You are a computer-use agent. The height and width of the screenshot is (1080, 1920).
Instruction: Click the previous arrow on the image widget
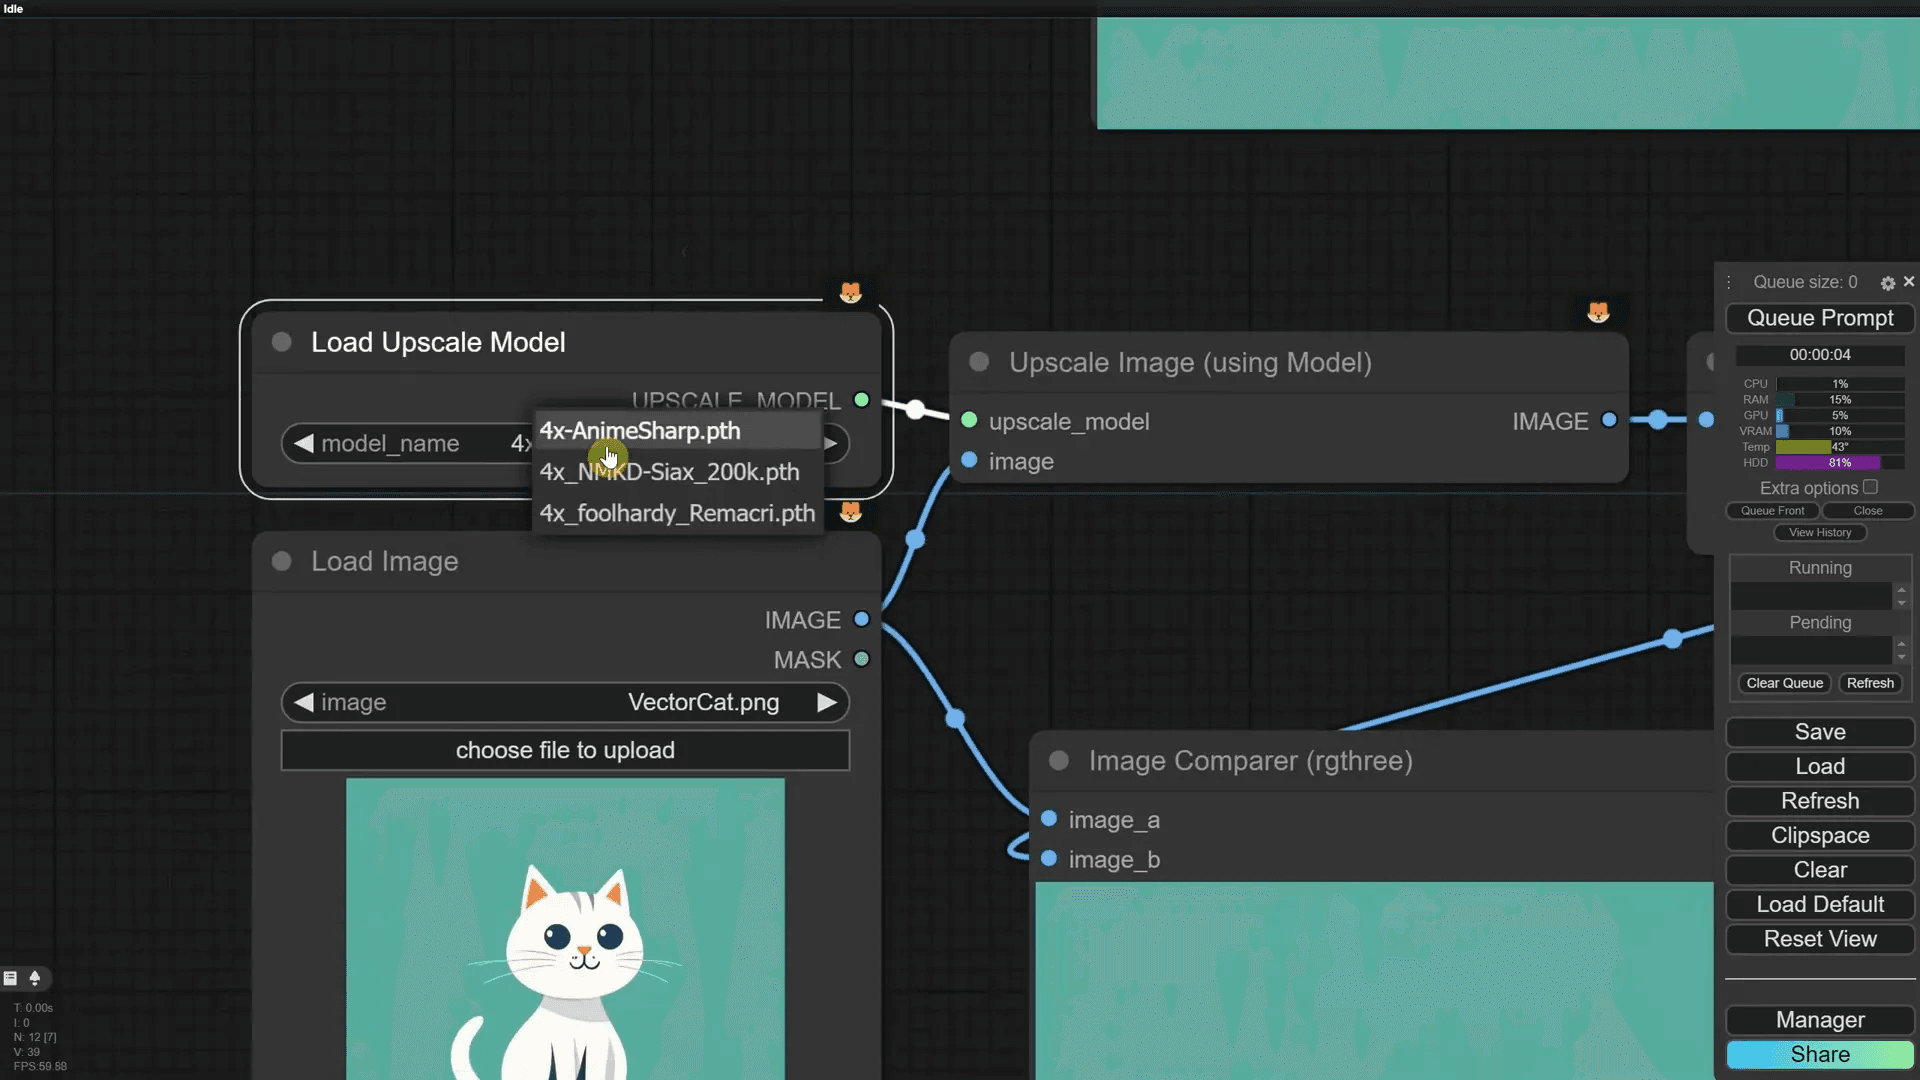click(x=303, y=702)
